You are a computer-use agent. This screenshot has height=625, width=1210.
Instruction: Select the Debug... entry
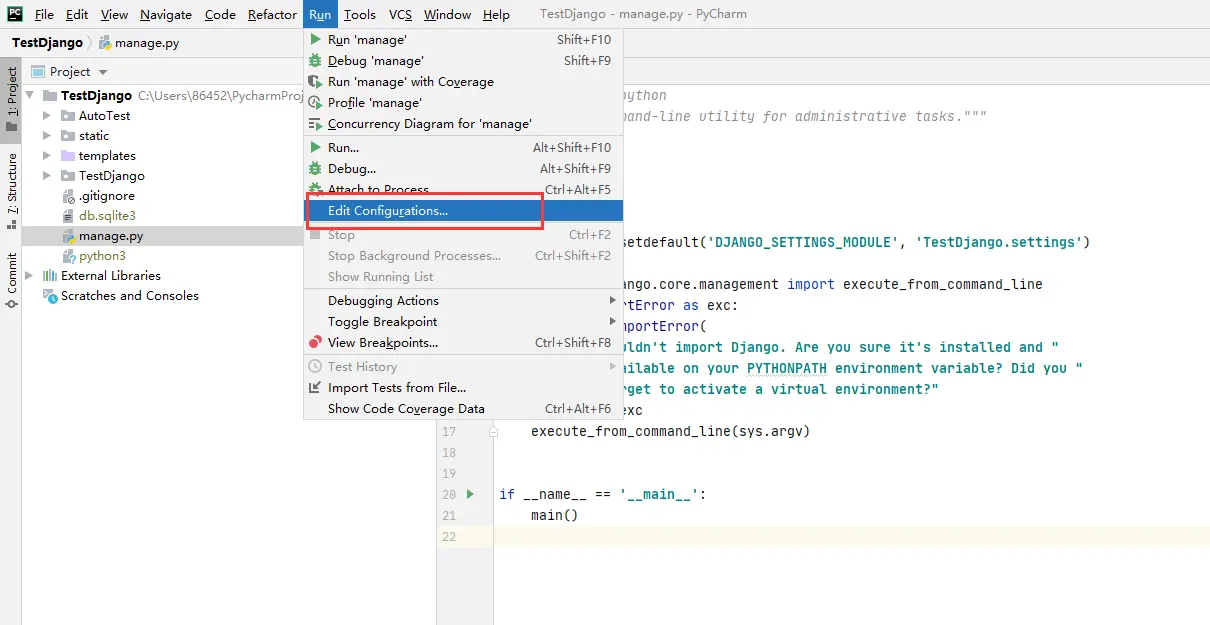coord(463,168)
